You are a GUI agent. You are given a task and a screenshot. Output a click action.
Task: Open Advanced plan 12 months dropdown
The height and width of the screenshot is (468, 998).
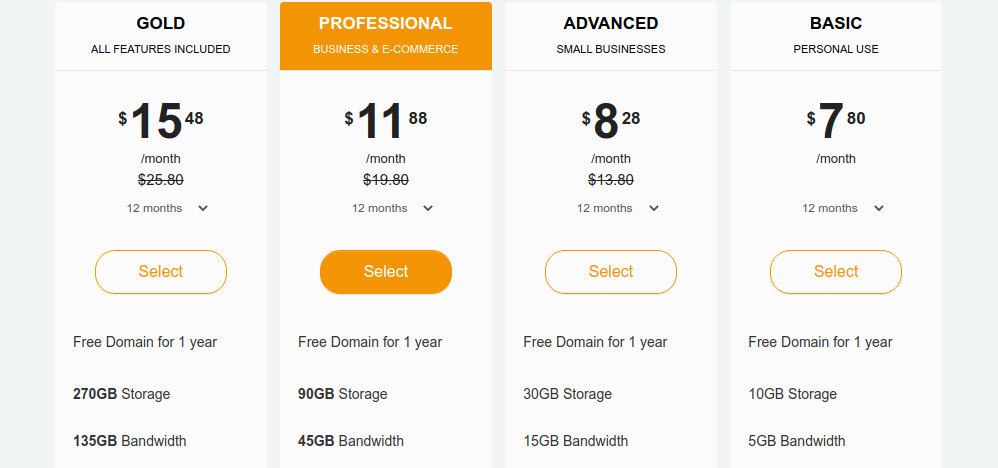point(617,208)
